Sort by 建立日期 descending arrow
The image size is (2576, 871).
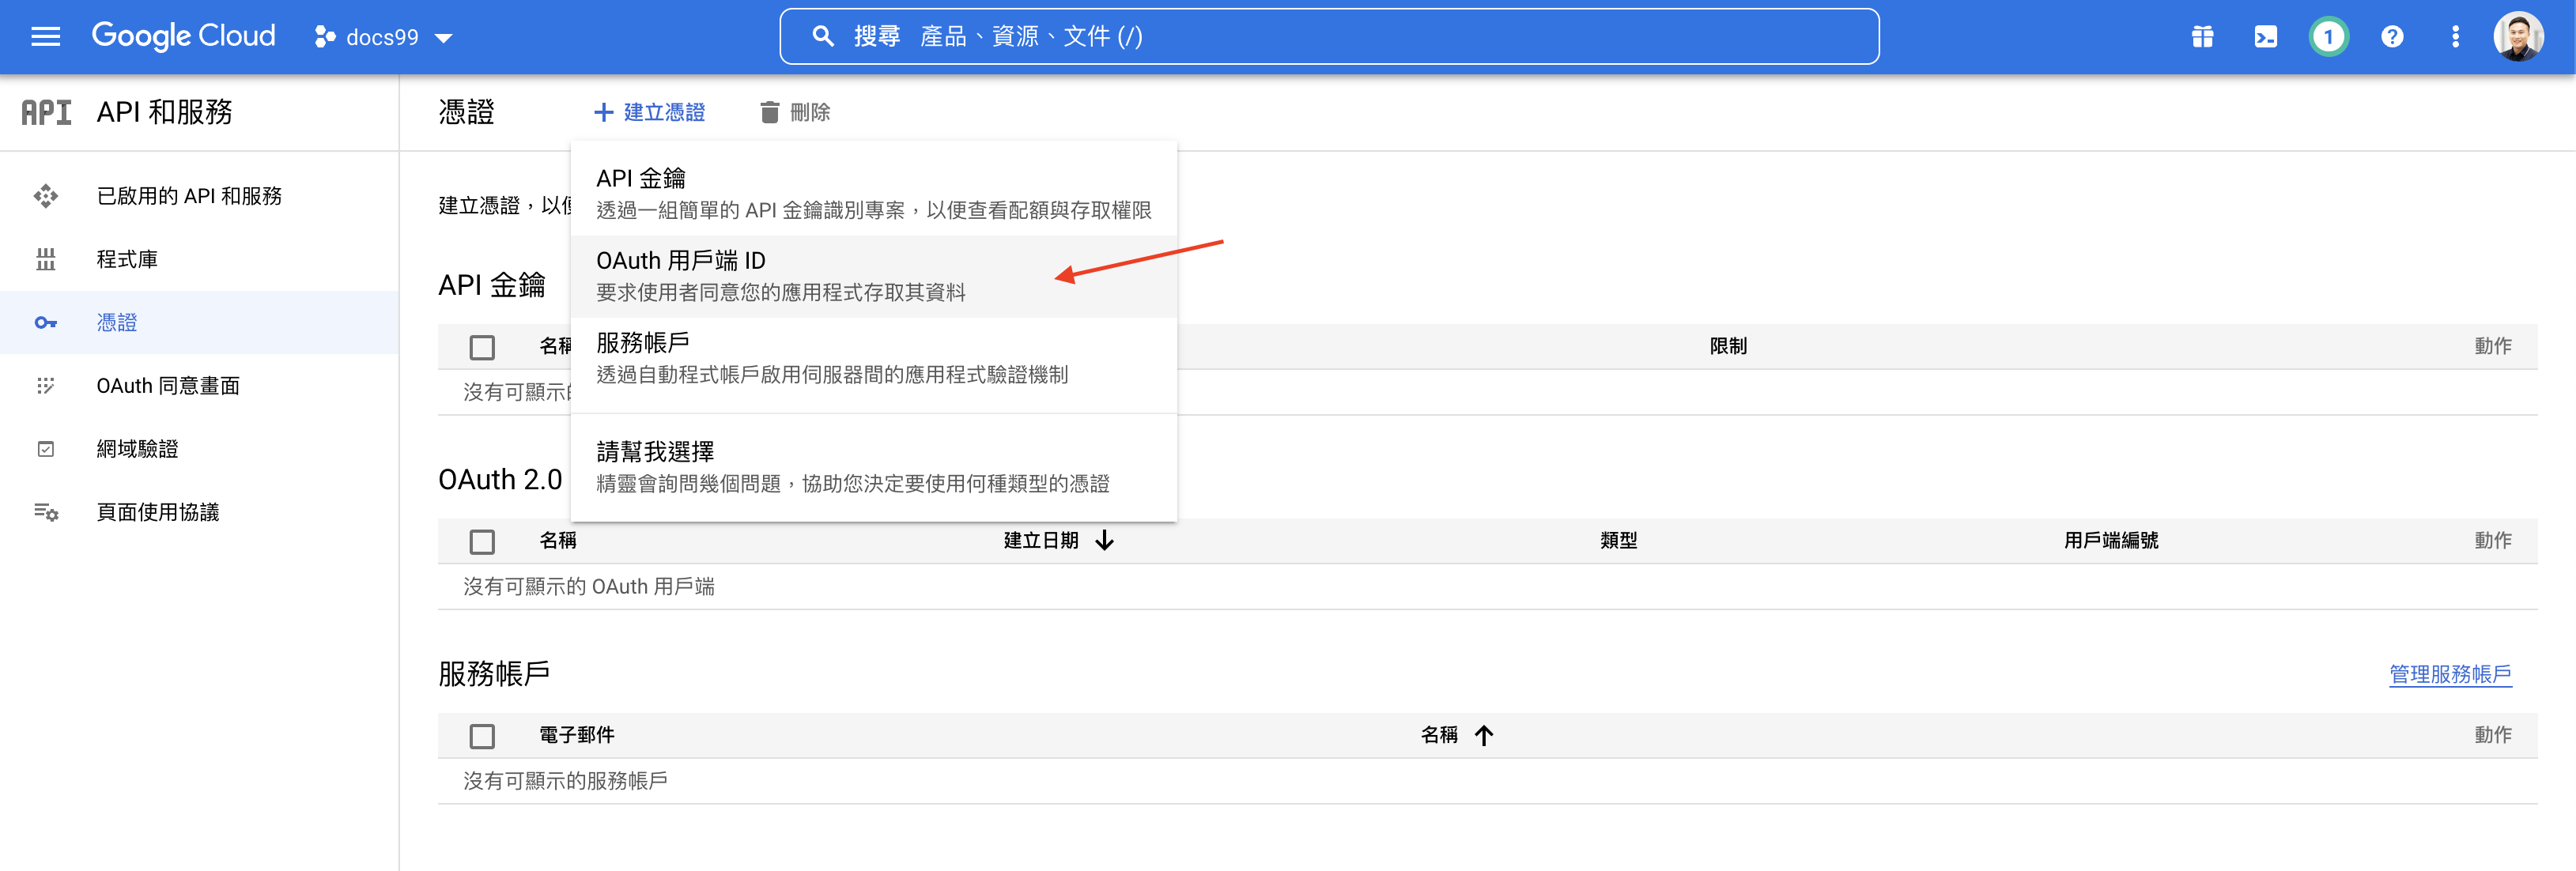coord(1104,541)
